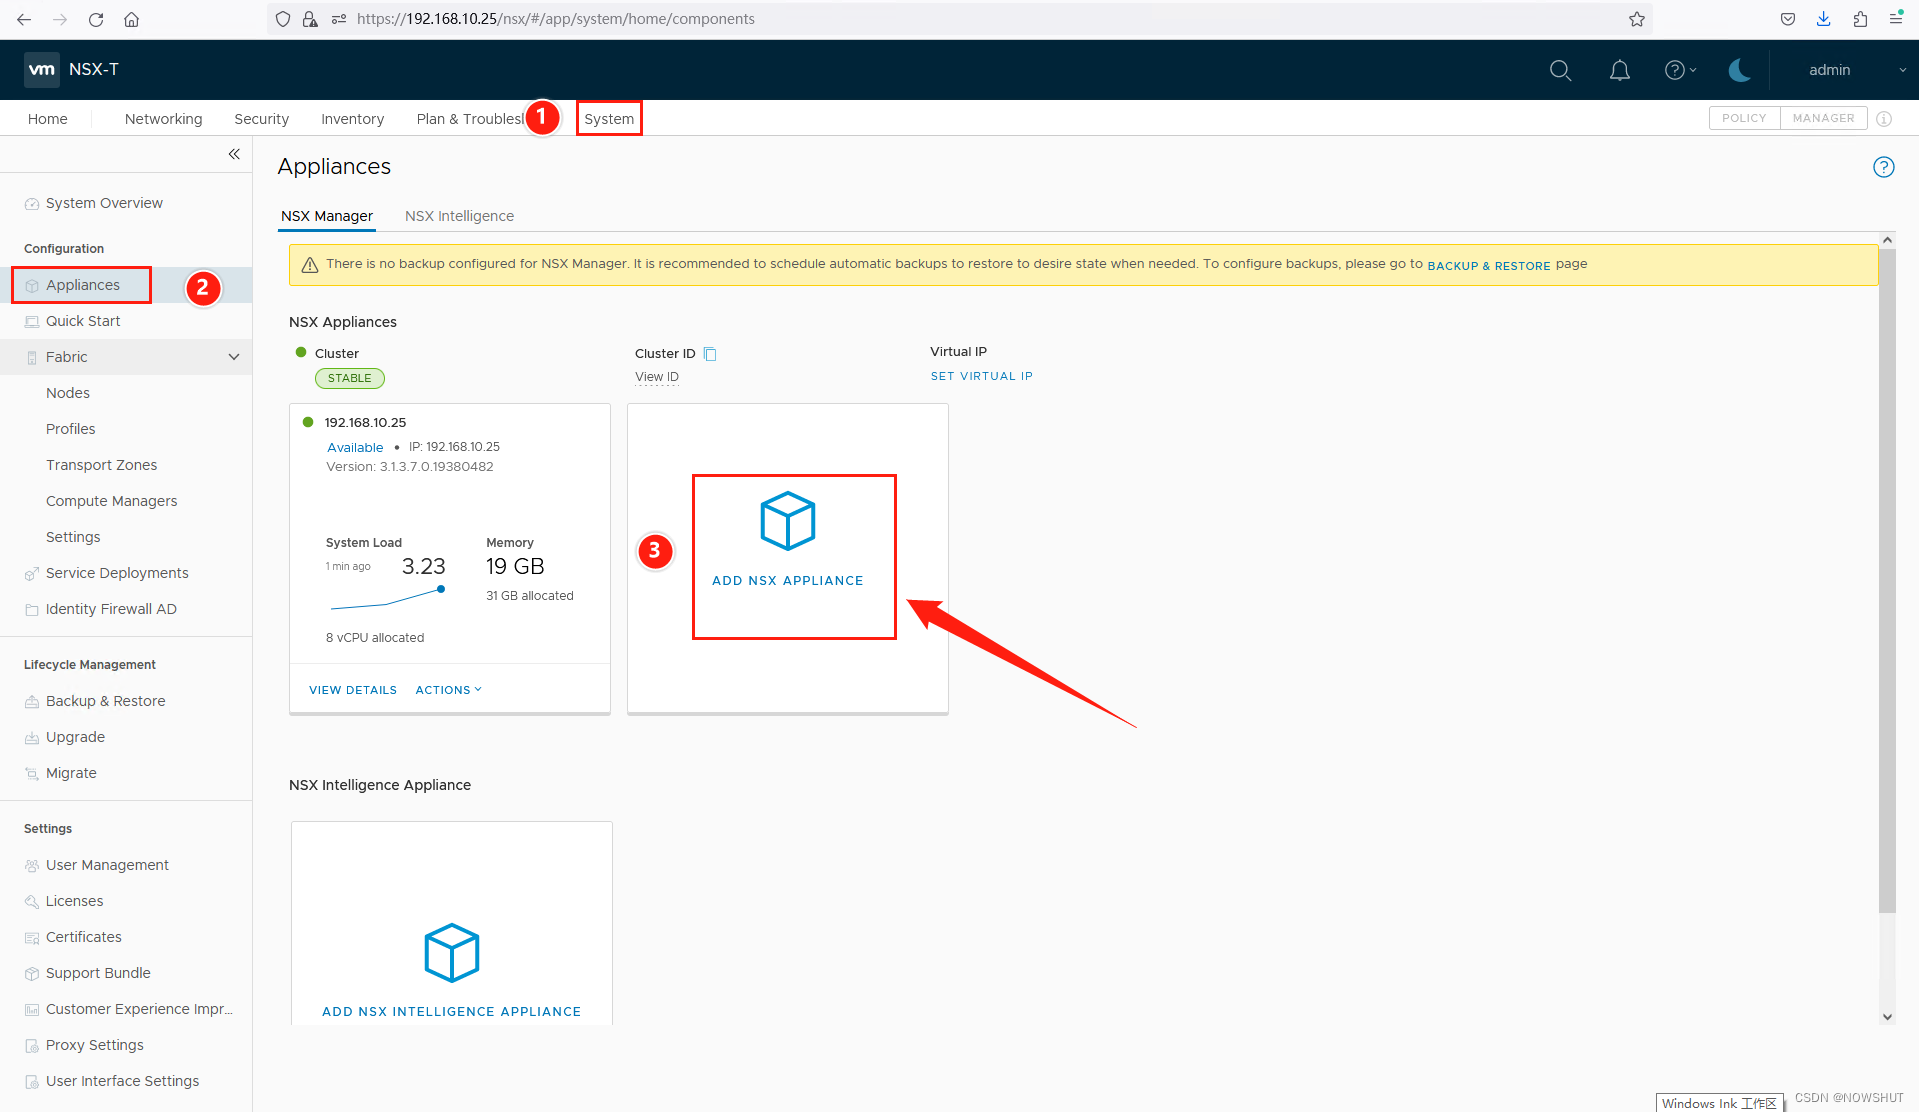The height and width of the screenshot is (1112, 1919).
Task: Select Appliances in the sidebar
Action: [x=83, y=285]
